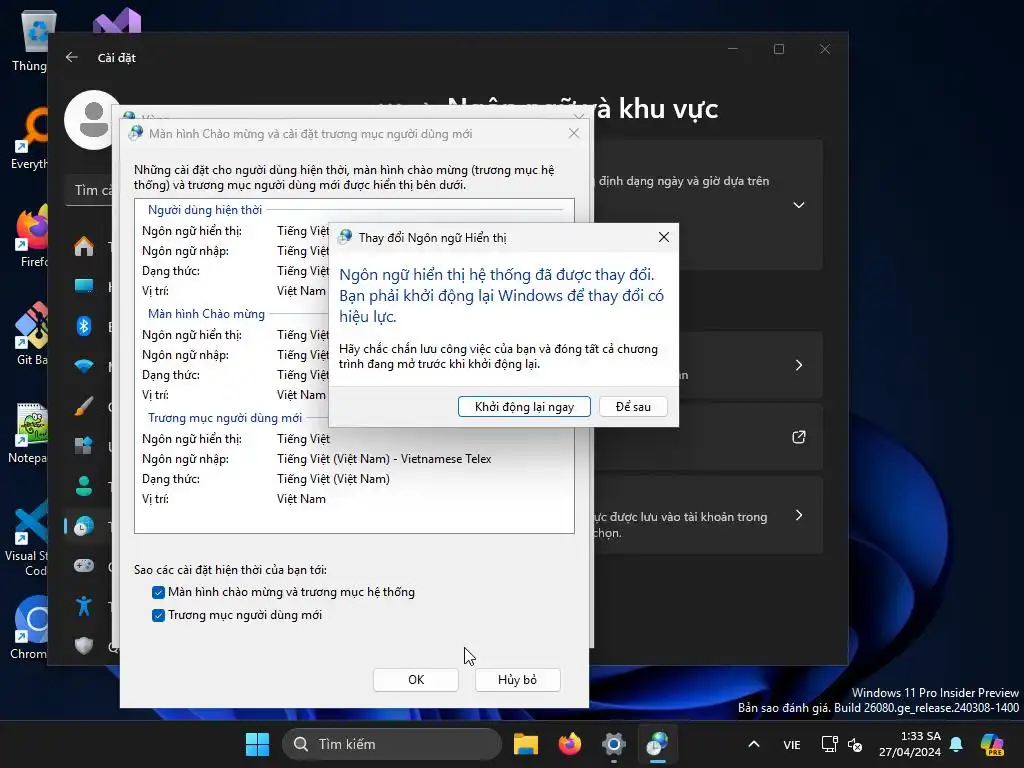The width and height of the screenshot is (1024, 768).
Task: Open the Time & language clock icon in sidebar
Action: pyautogui.click(x=84, y=526)
